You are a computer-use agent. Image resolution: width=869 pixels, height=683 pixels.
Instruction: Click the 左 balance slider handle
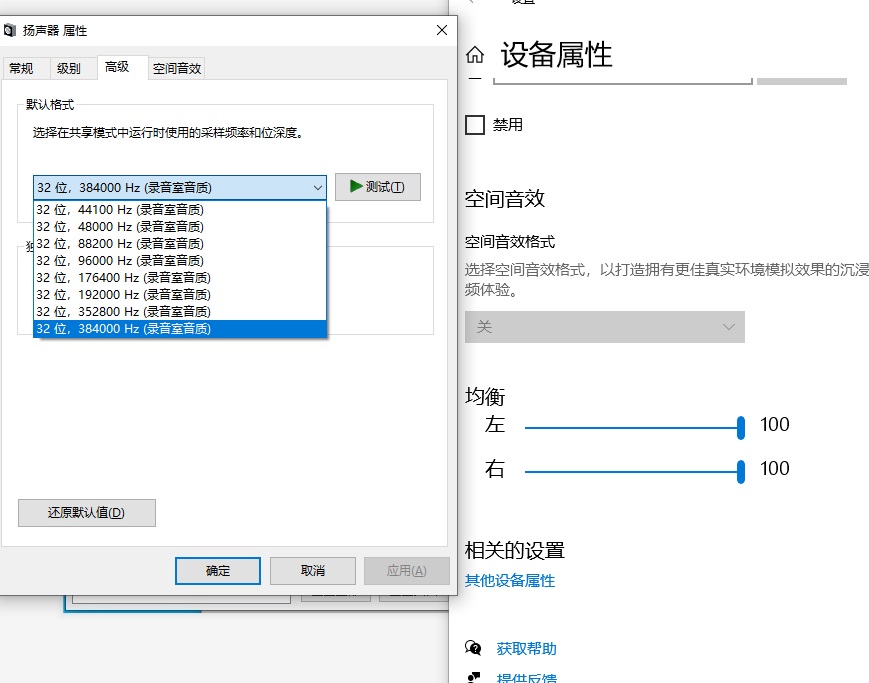click(x=741, y=427)
